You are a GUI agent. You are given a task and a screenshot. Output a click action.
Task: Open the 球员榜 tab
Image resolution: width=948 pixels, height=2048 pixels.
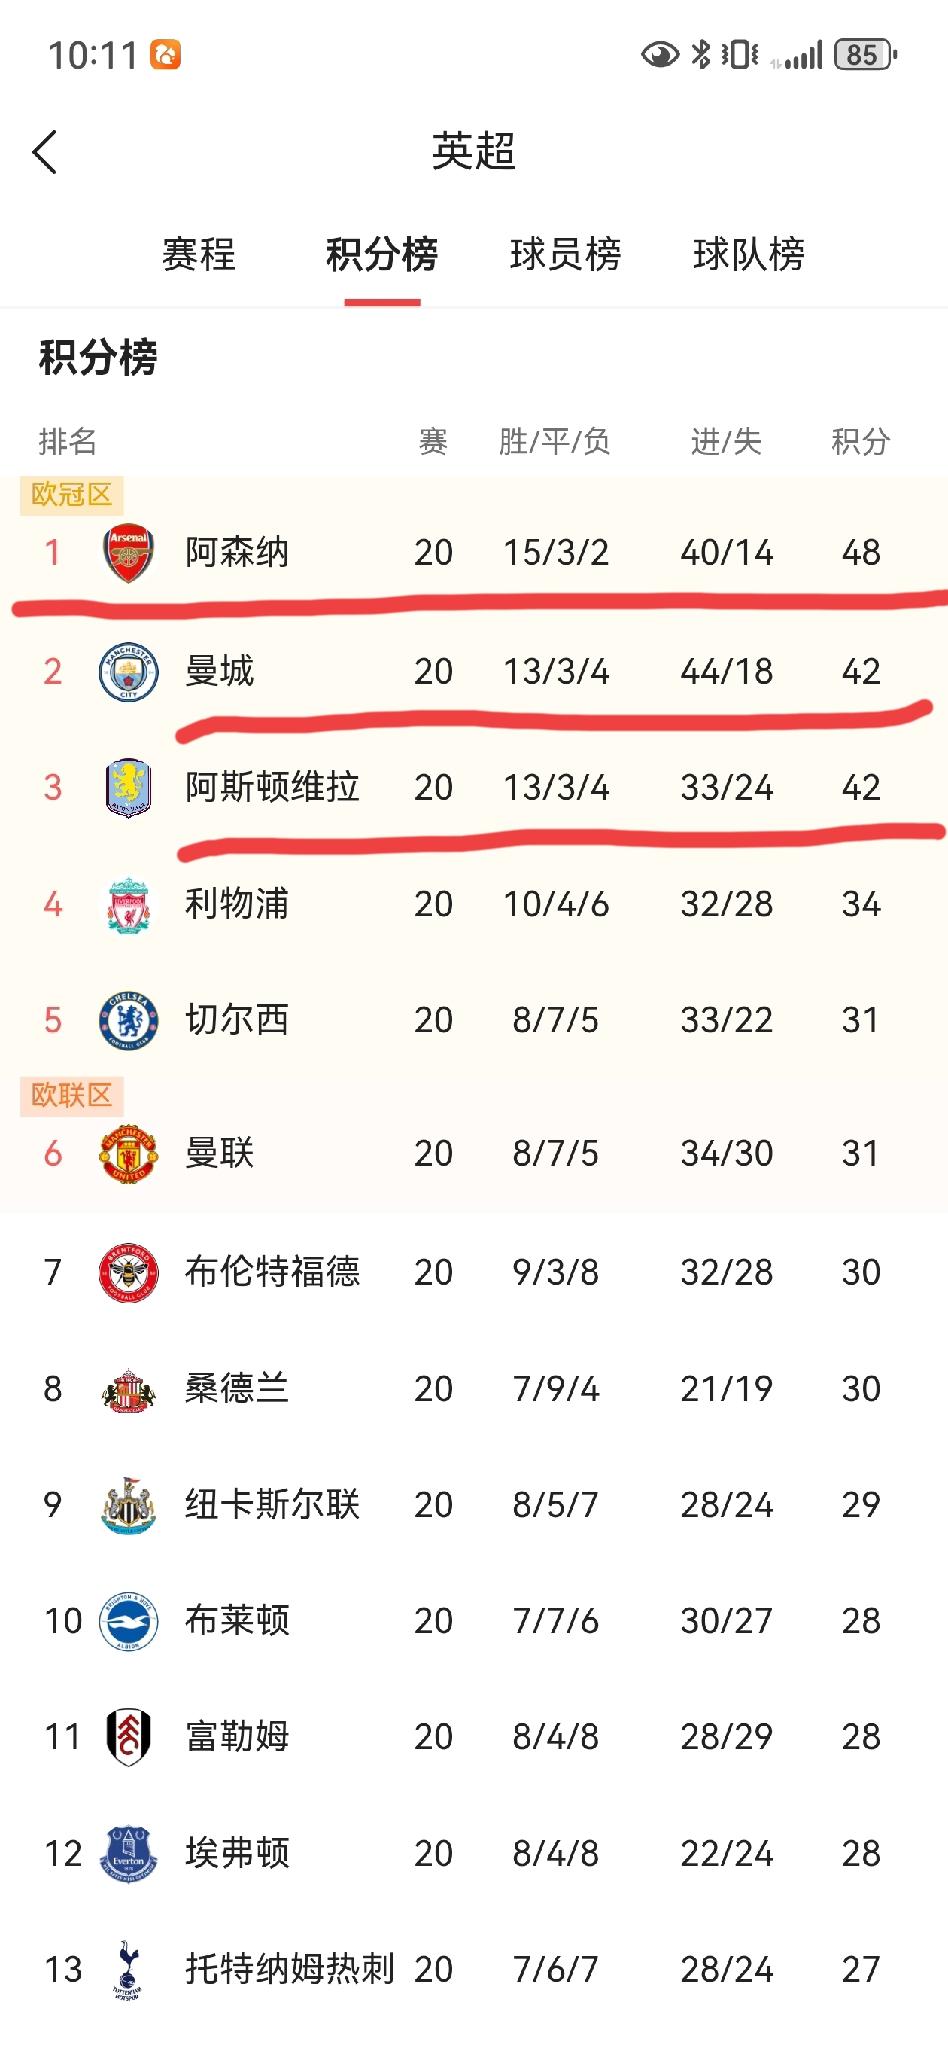[565, 254]
